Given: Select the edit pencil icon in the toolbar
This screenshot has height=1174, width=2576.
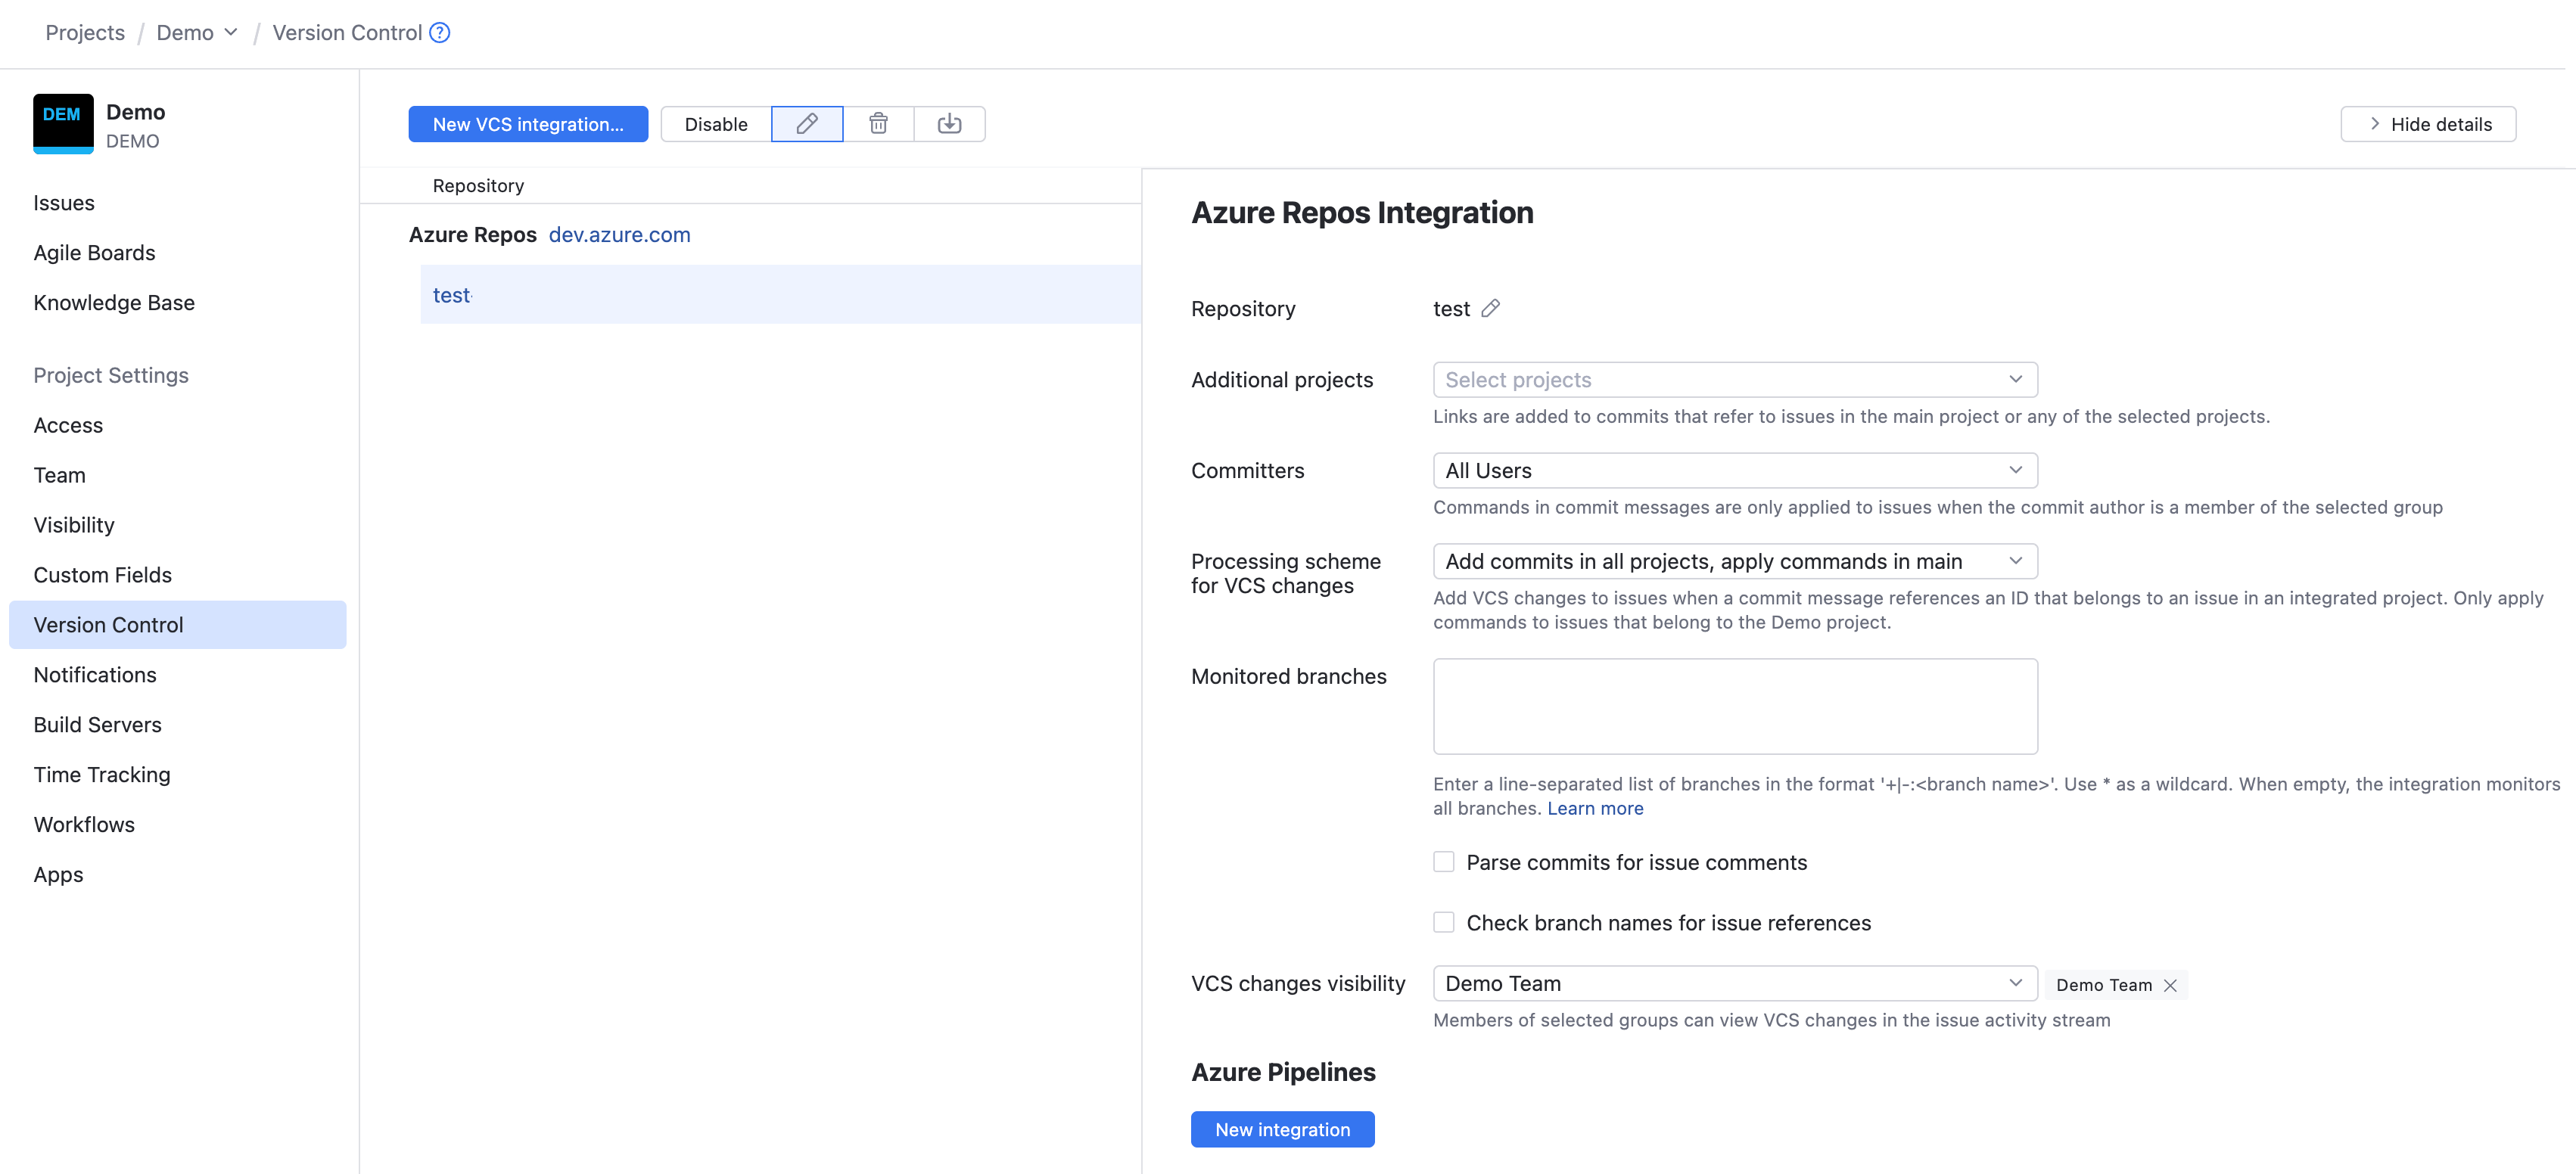Looking at the screenshot, I should [807, 124].
